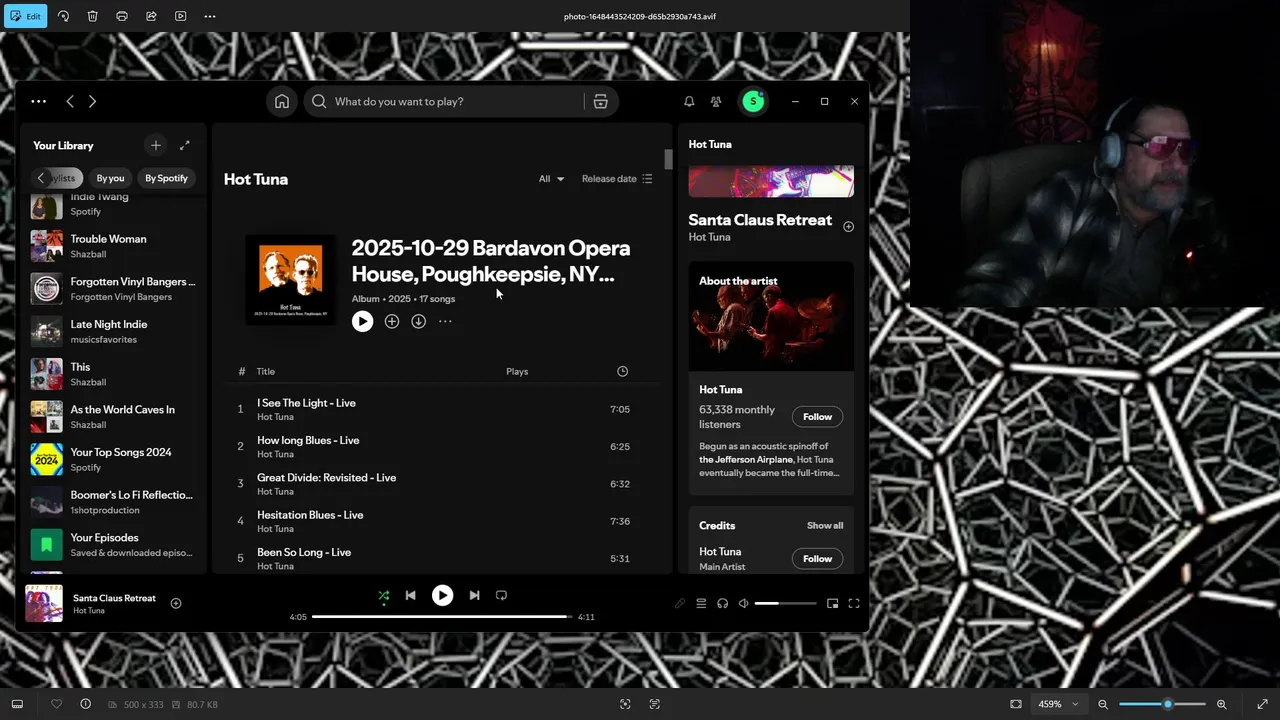
Task: Skip to the previous track
Action: pos(410,595)
